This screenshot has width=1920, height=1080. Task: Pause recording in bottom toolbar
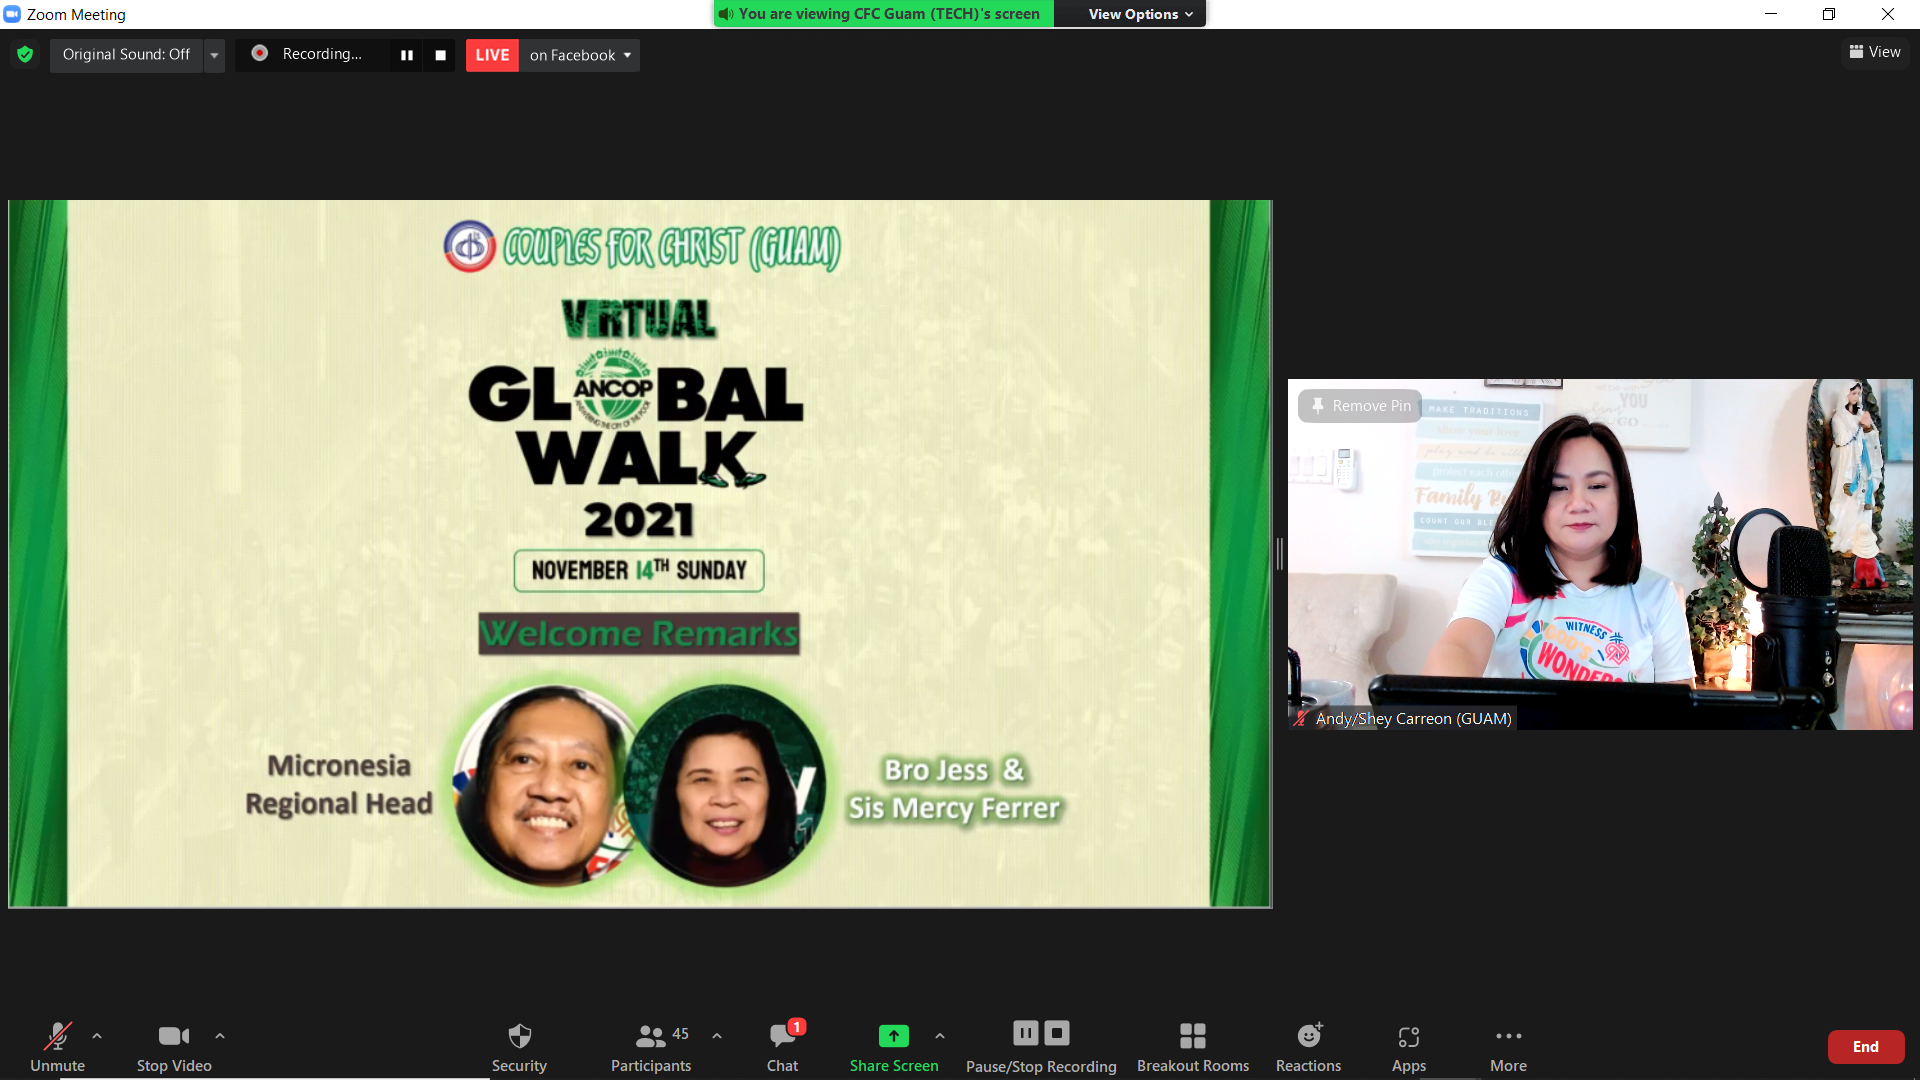[1026, 1033]
